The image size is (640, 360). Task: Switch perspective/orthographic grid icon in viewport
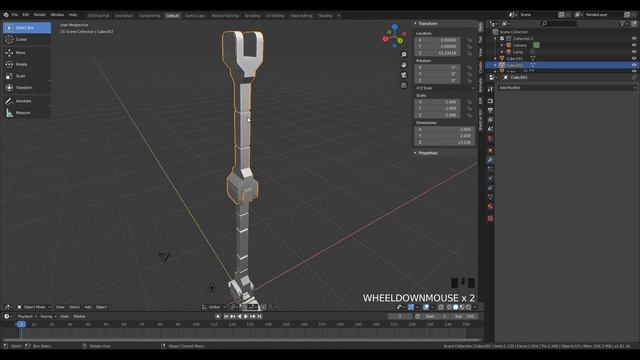(x=404, y=85)
